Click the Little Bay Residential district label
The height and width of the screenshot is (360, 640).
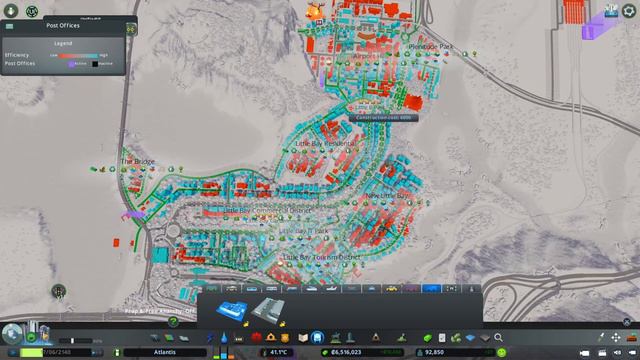pos(325,144)
